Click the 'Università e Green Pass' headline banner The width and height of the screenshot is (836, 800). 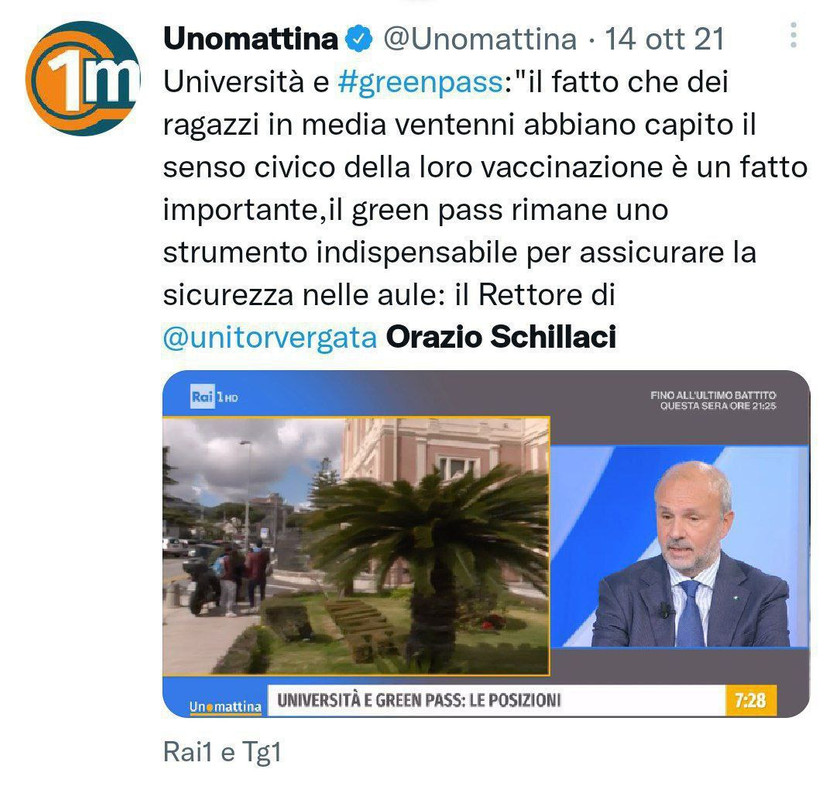pos(419,700)
